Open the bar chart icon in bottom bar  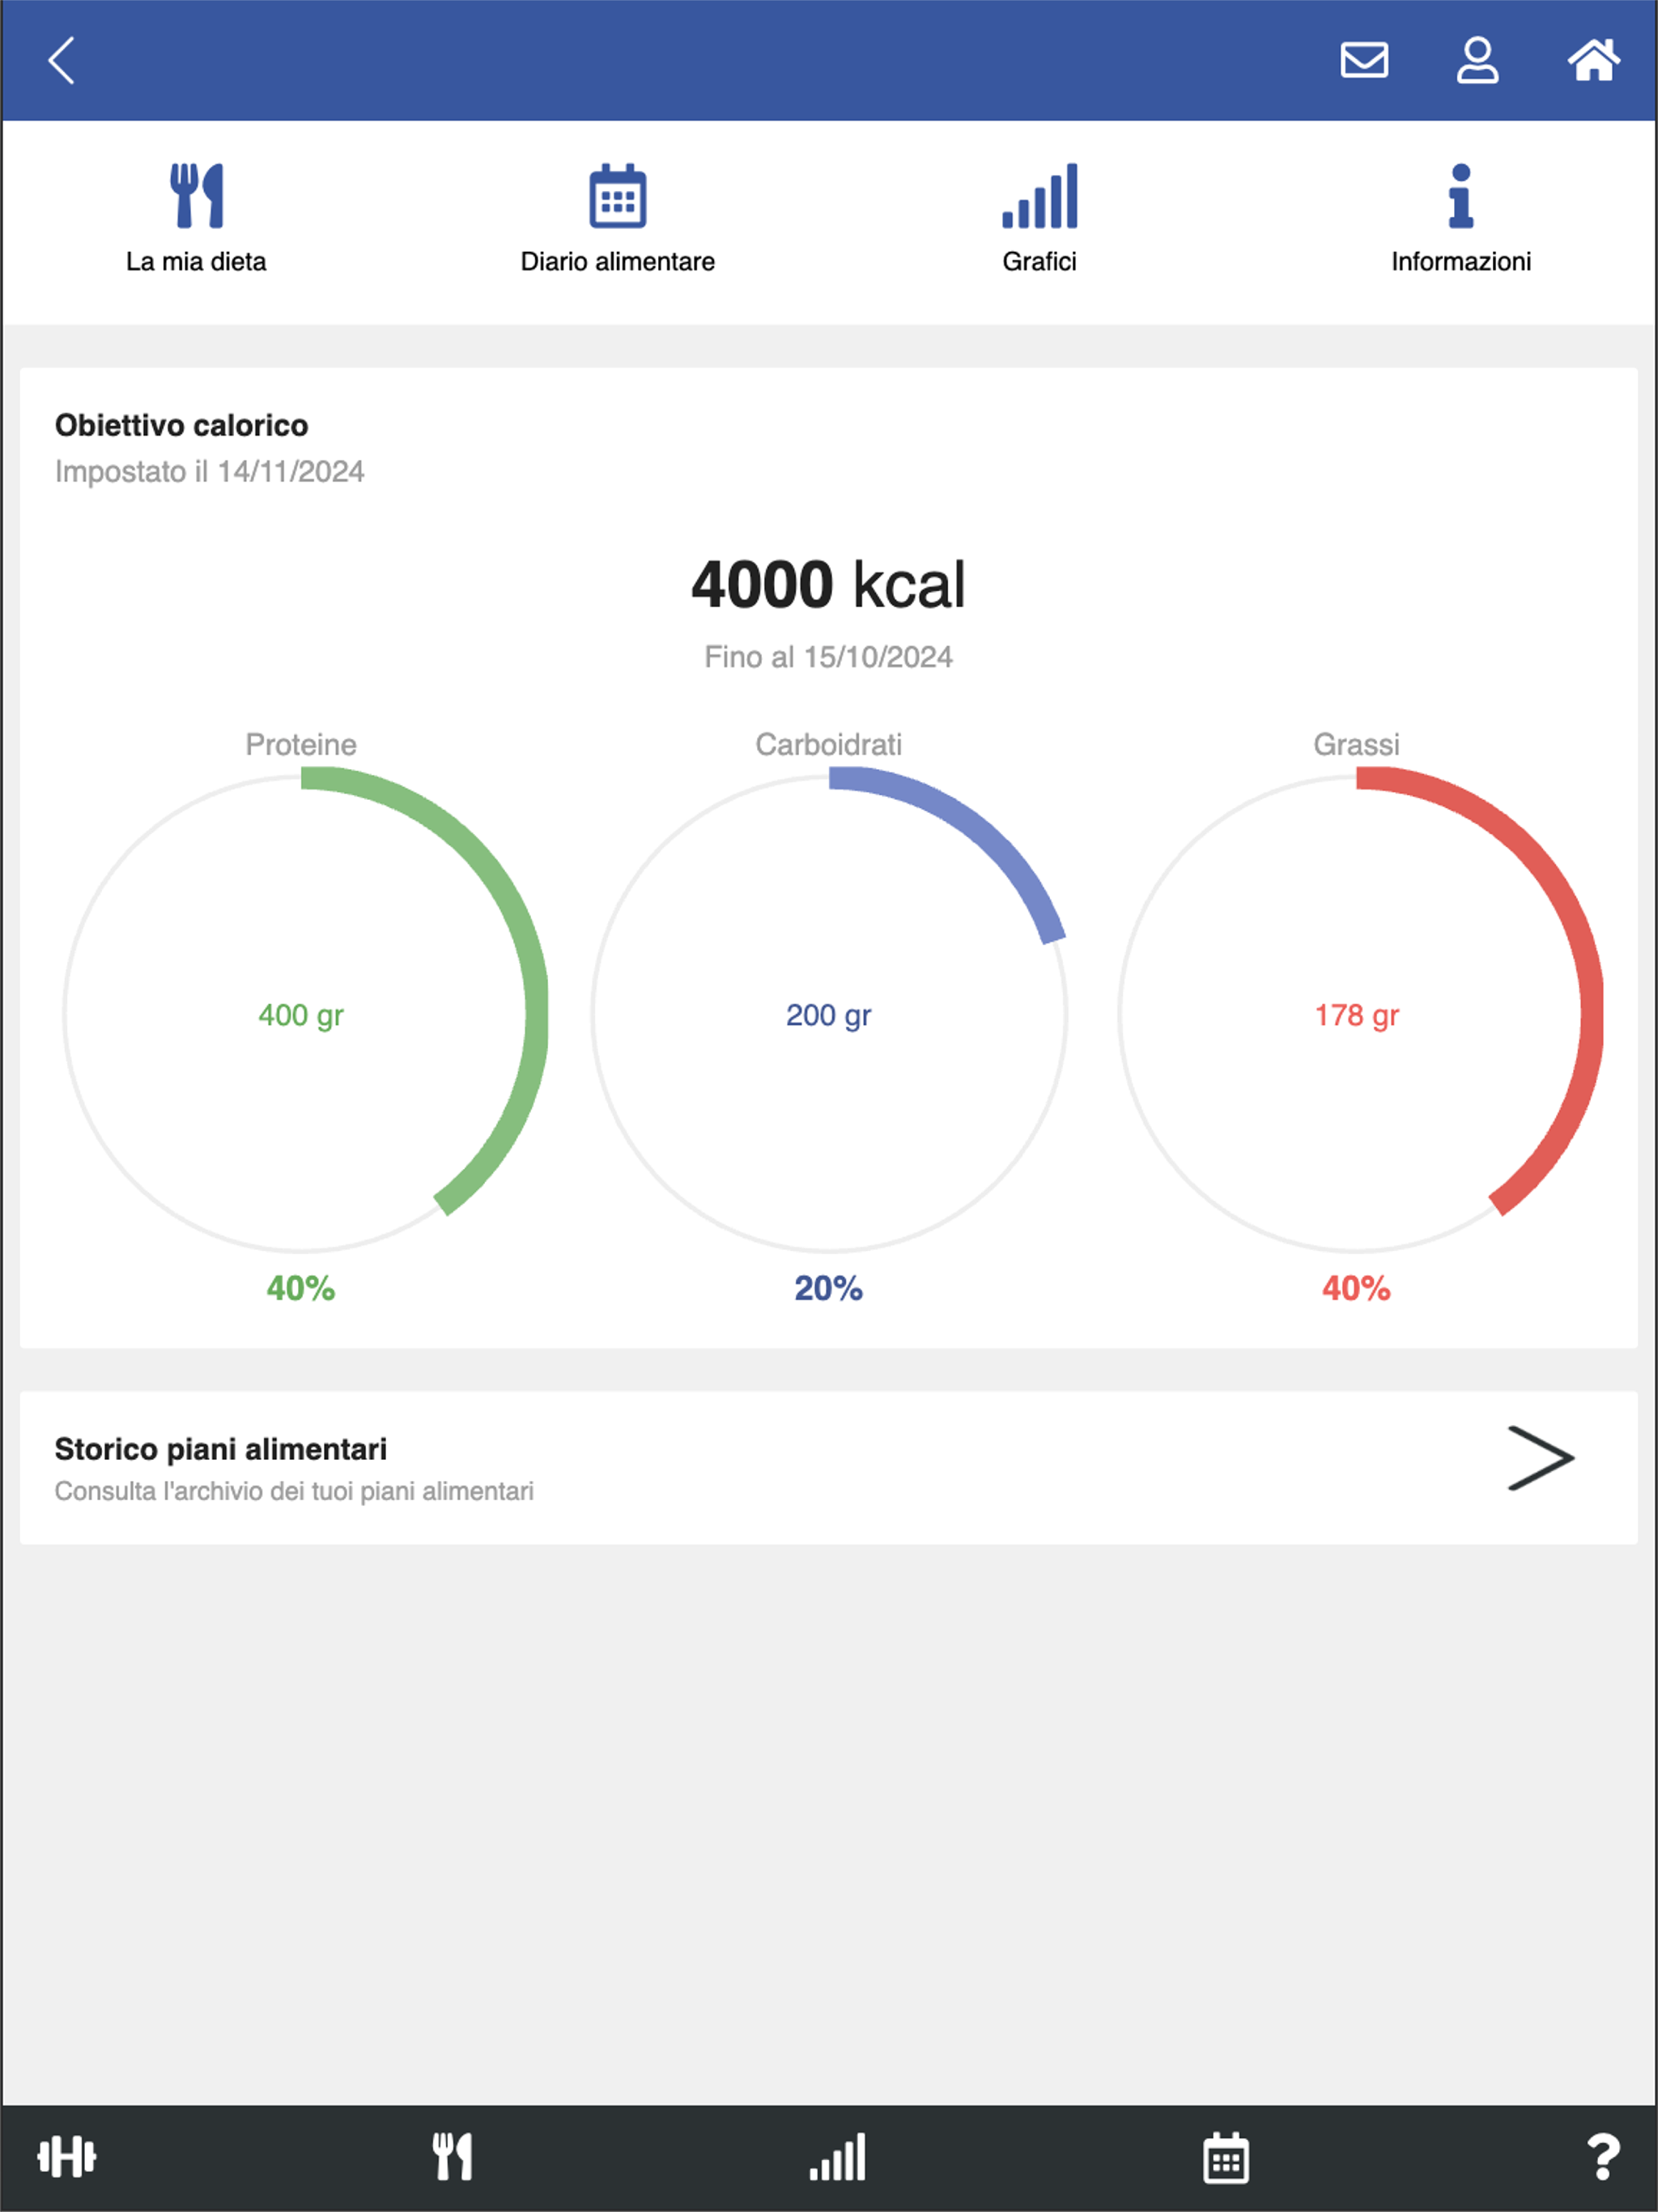pyautogui.click(x=838, y=2157)
